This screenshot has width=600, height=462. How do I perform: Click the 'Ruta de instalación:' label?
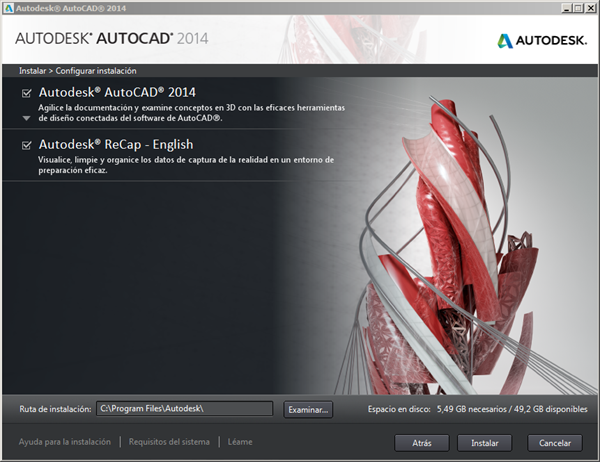pyautogui.click(x=55, y=409)
